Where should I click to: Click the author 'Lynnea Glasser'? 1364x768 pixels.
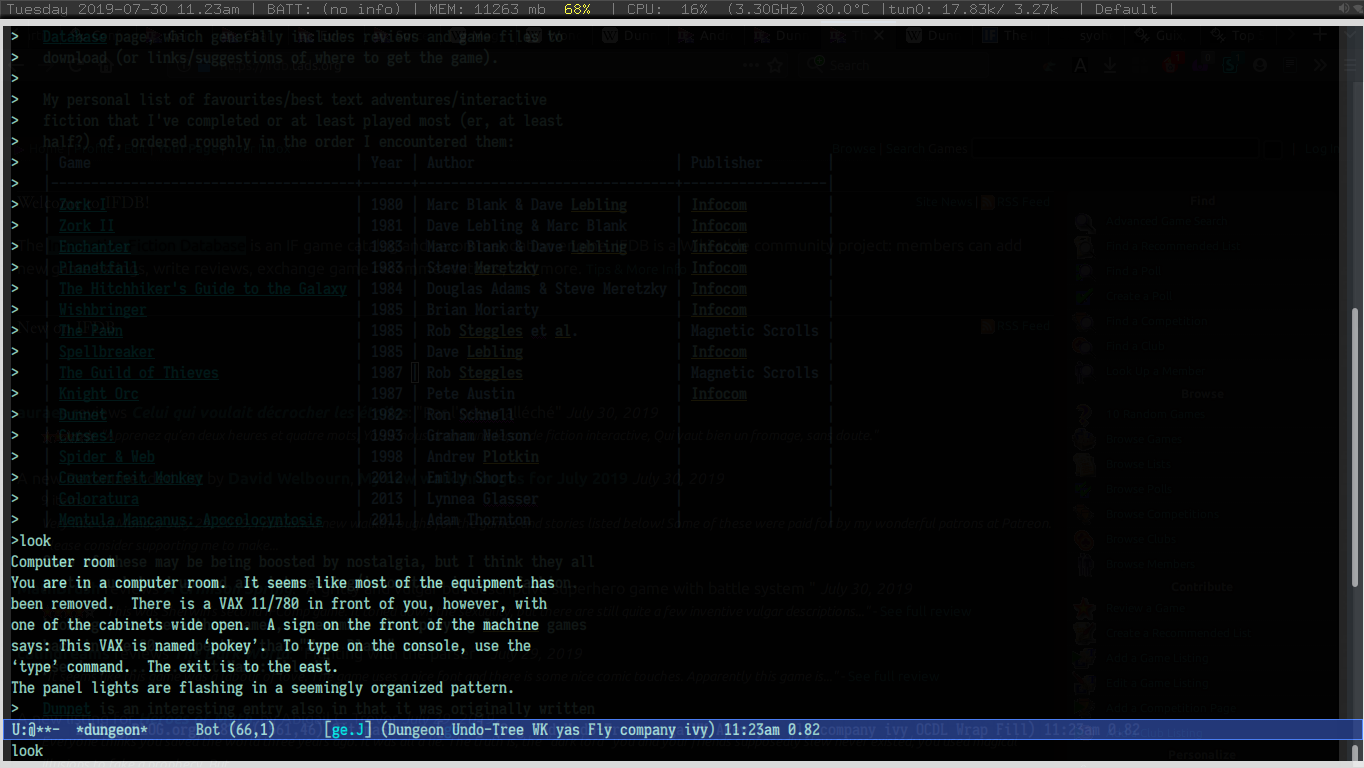[483, 498]
